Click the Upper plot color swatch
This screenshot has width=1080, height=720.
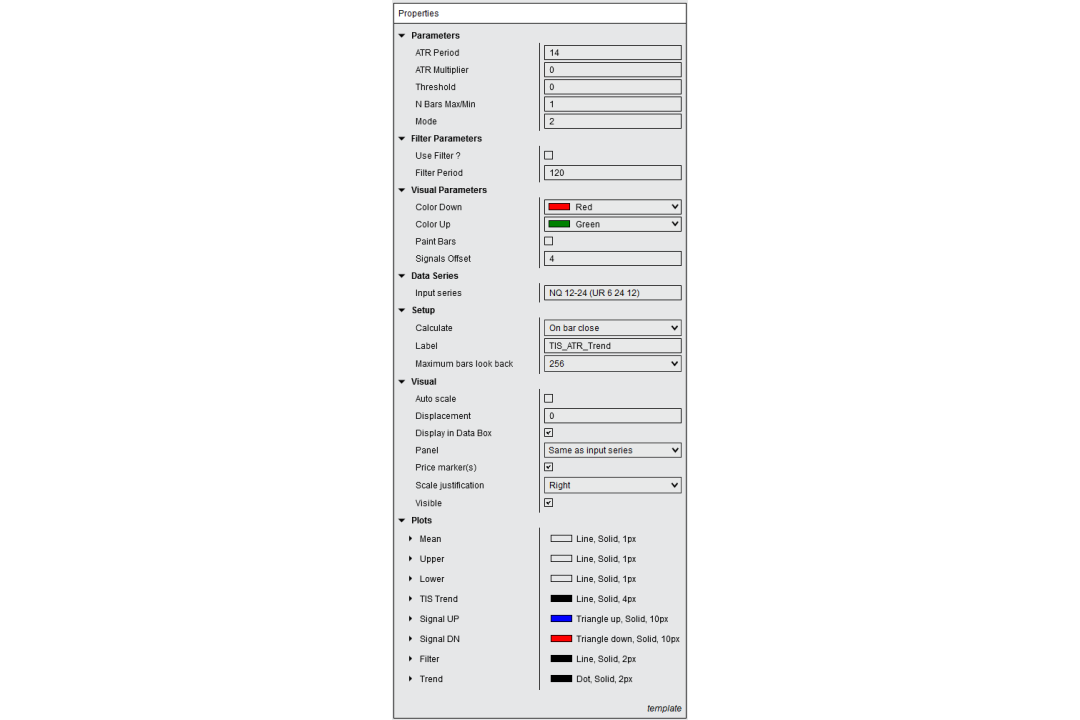tap(561, 559)
